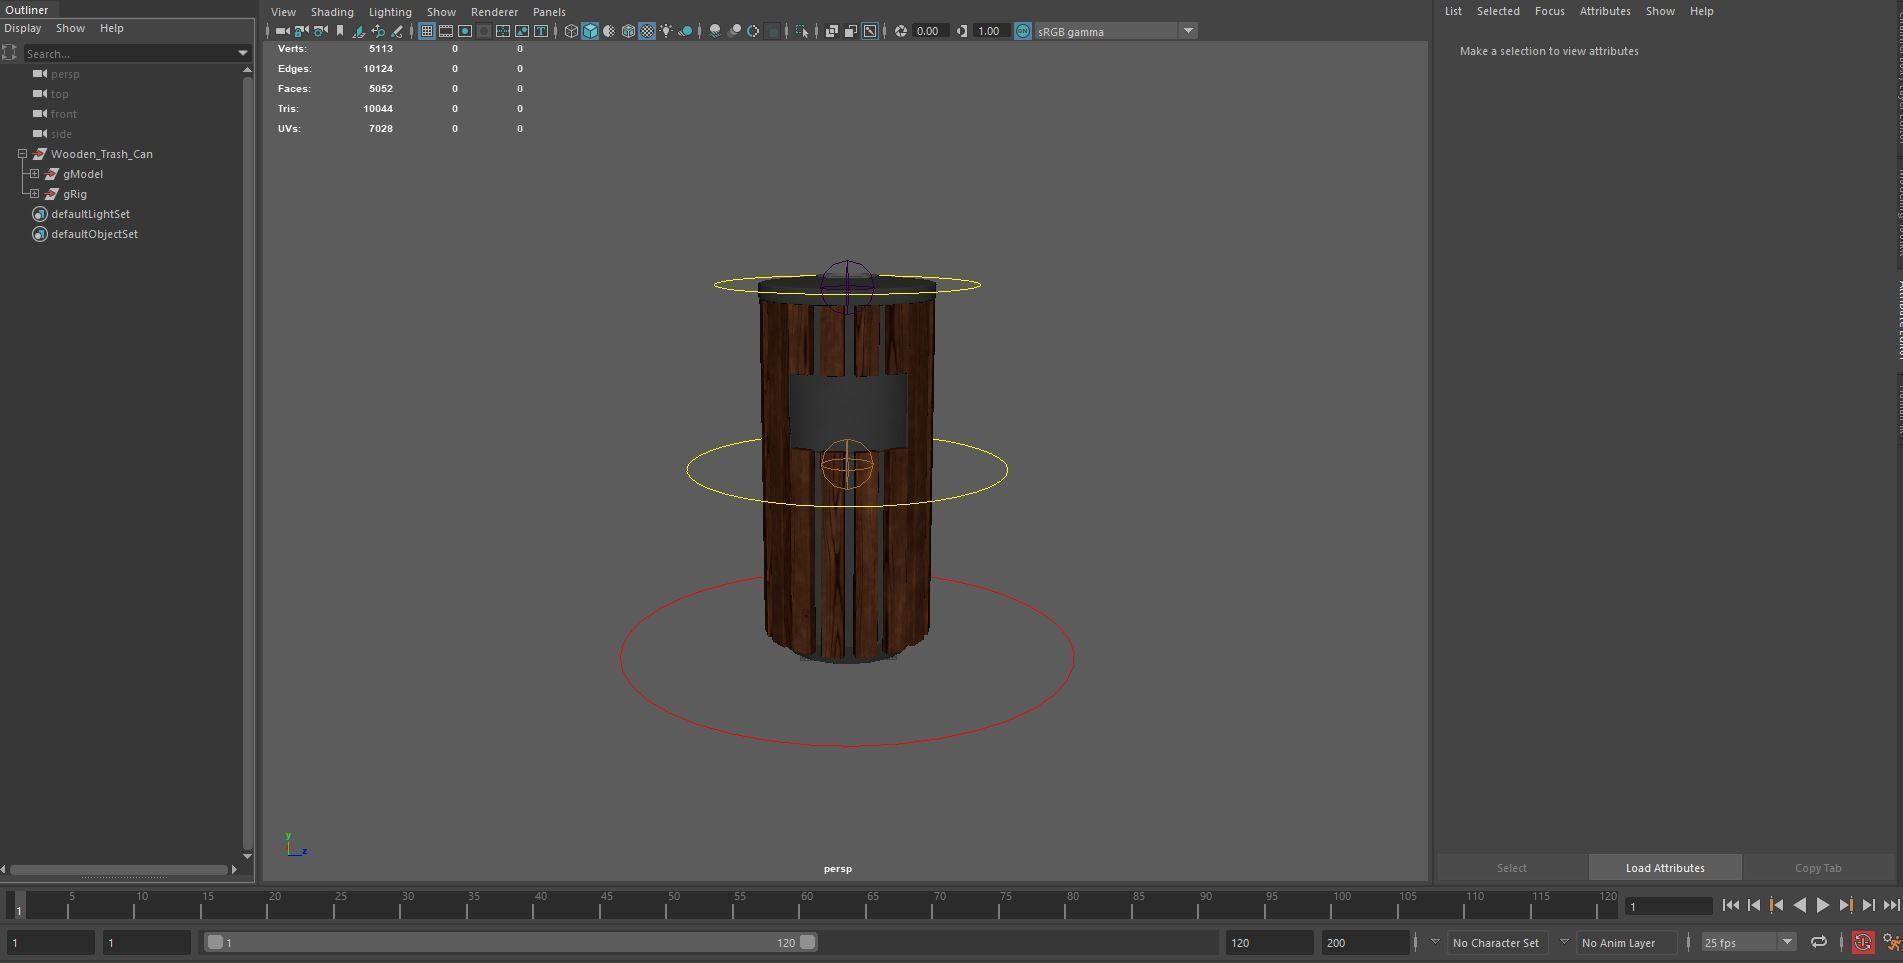Click the Image Plane icon
Image resolution: width=1903 pixels, height=963 pixels.
pos(359,31)
